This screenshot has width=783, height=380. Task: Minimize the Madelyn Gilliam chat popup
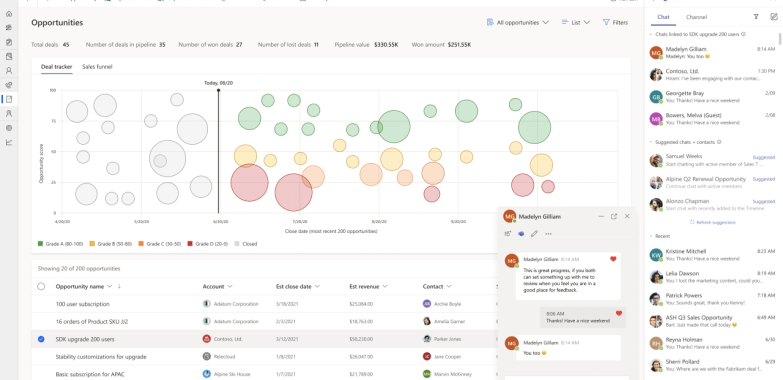coord(601,216)
